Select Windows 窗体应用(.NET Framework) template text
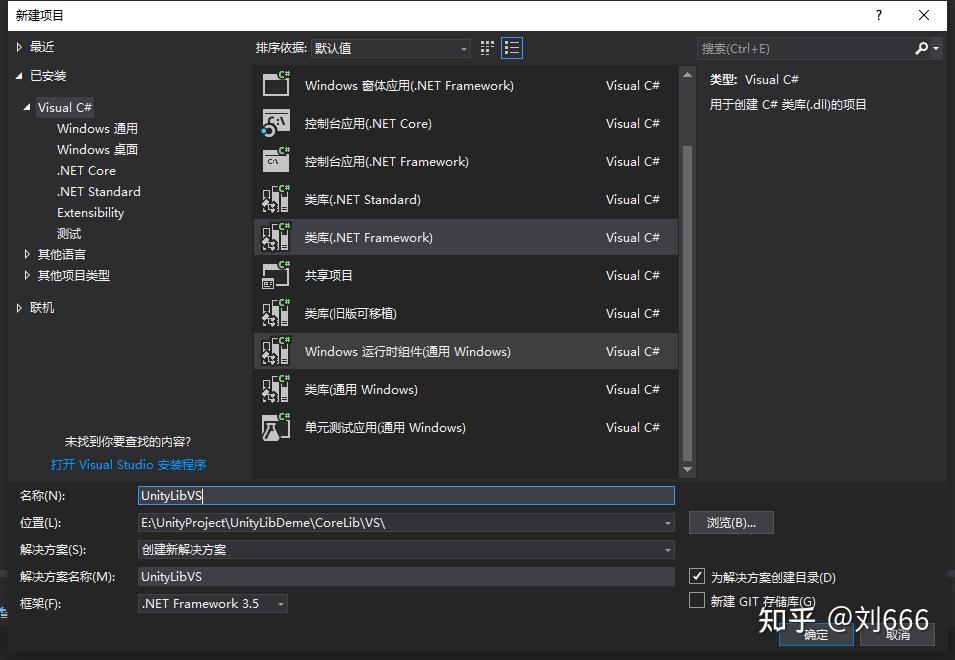Screen dimensions: 955x660 (x=409, y=86)
